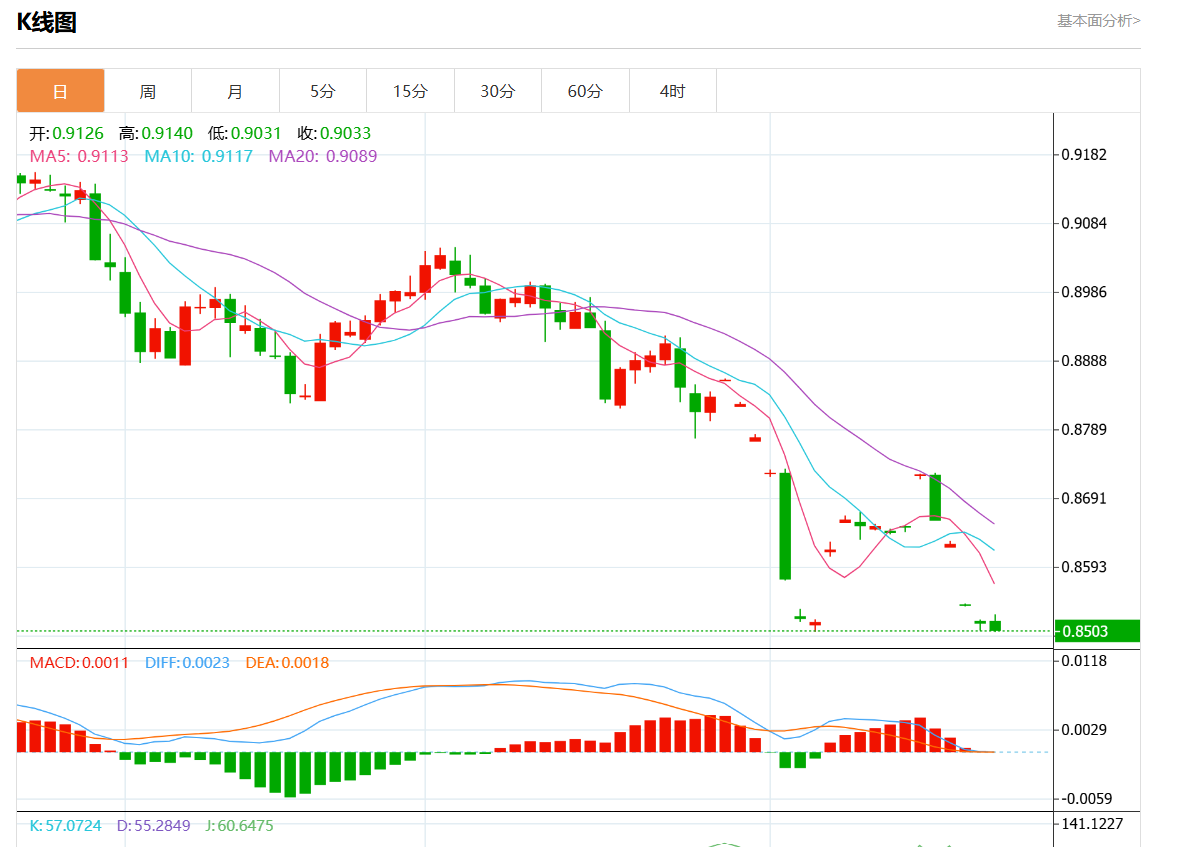Click the K value in the KDJ panel

point(65,826)
